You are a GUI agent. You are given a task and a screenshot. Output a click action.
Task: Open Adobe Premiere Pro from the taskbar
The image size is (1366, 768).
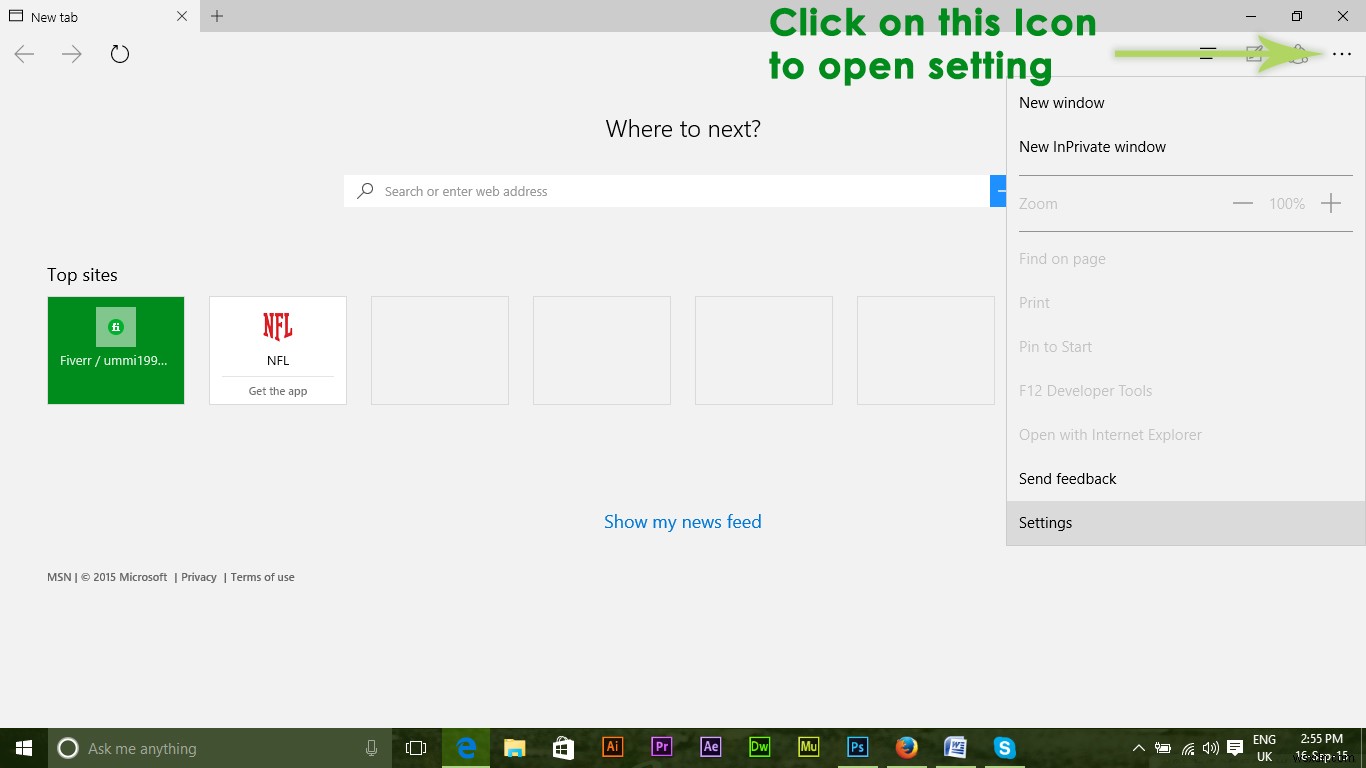pos(662,747)
